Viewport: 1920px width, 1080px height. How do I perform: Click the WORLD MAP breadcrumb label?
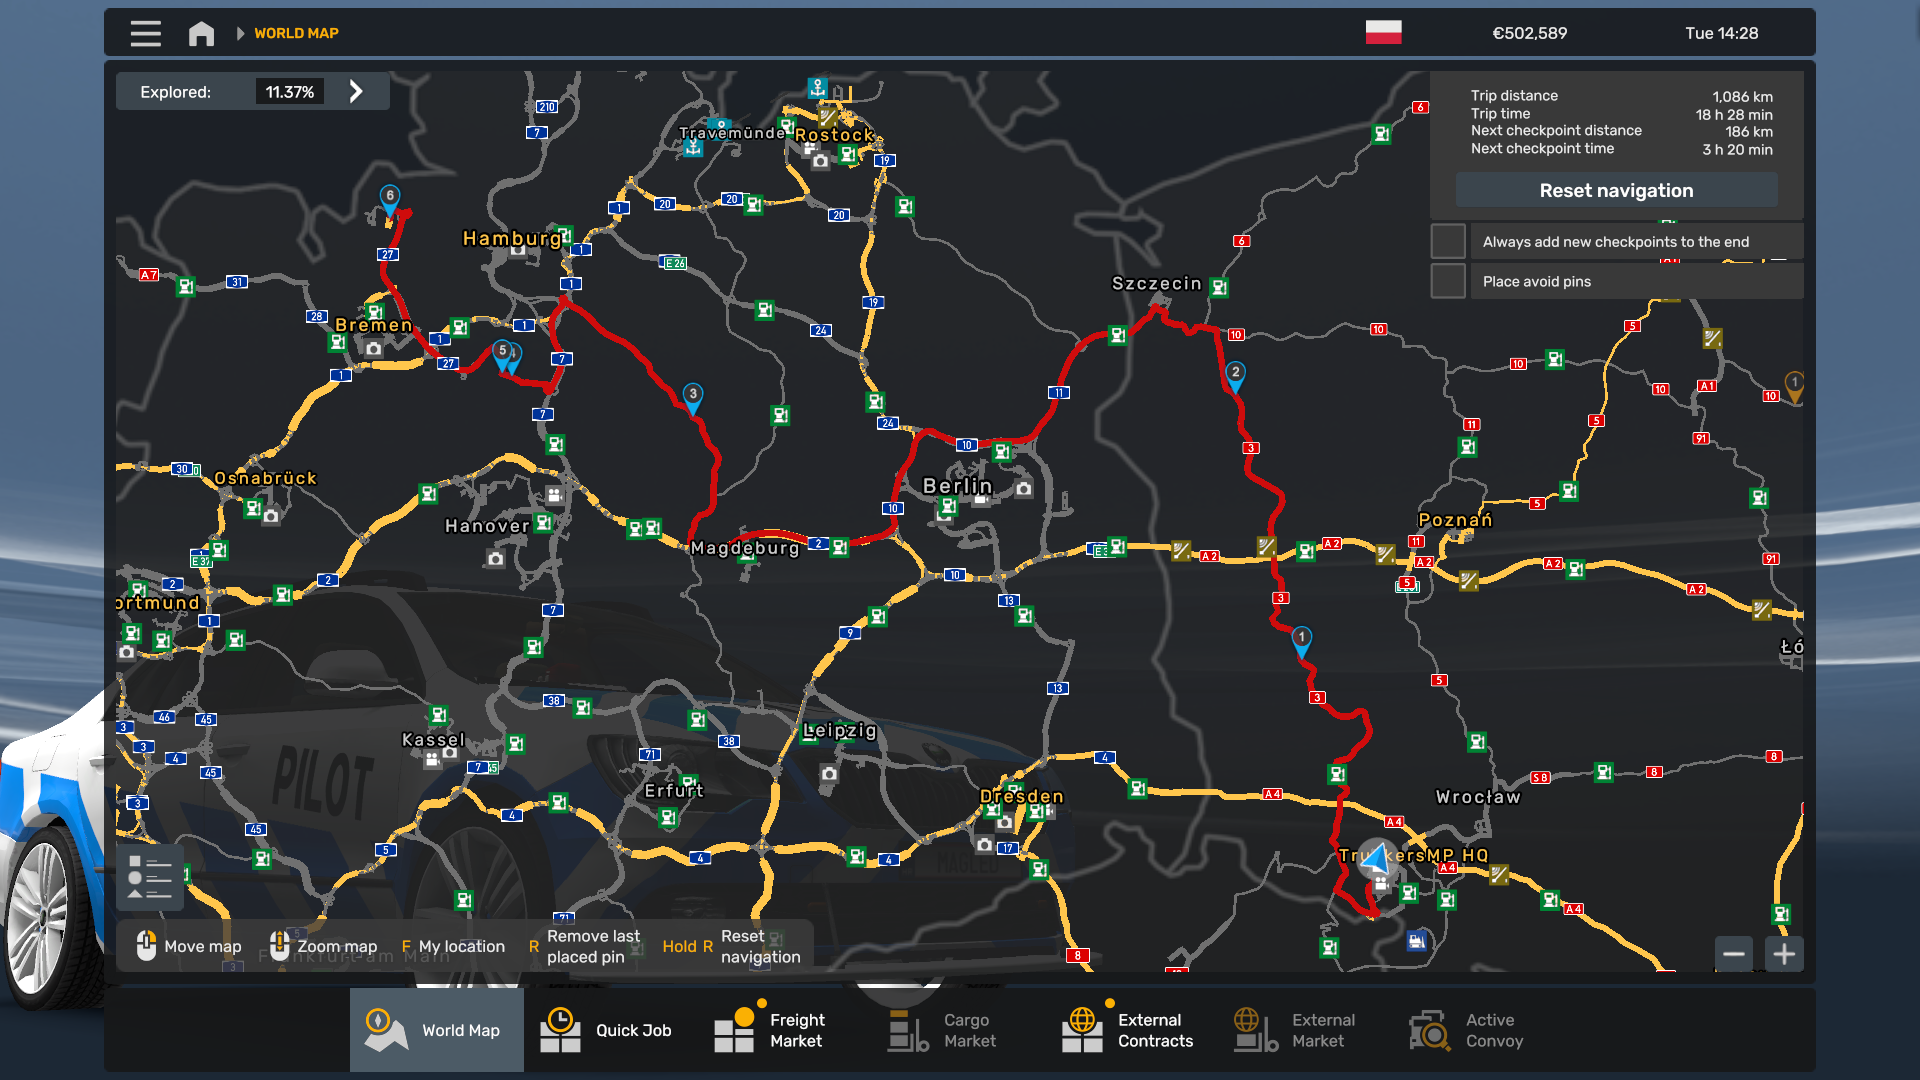(x=296, y=33)
